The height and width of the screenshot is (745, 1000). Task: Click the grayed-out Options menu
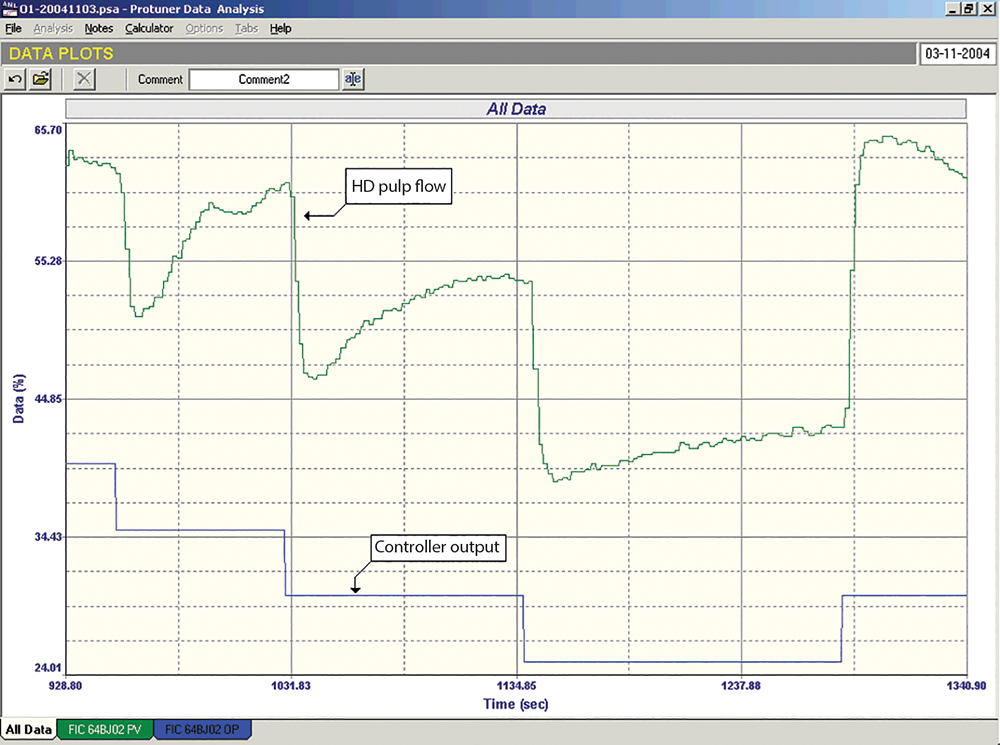click(204, 28)
